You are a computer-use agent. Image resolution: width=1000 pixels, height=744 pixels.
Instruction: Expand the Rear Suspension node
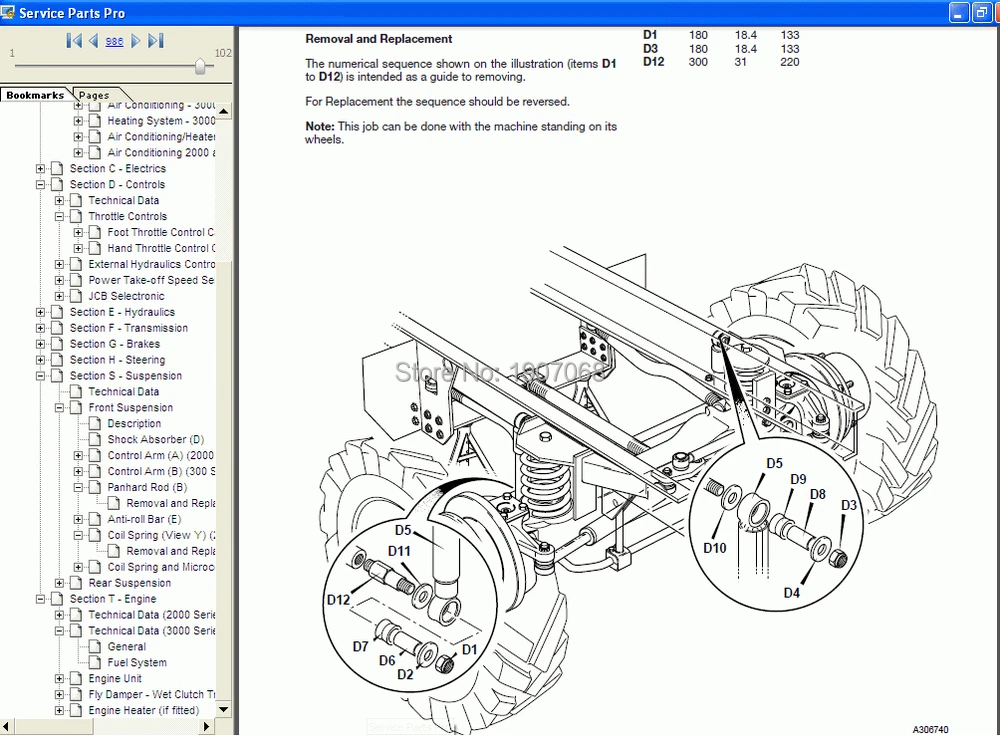[60, 583]
